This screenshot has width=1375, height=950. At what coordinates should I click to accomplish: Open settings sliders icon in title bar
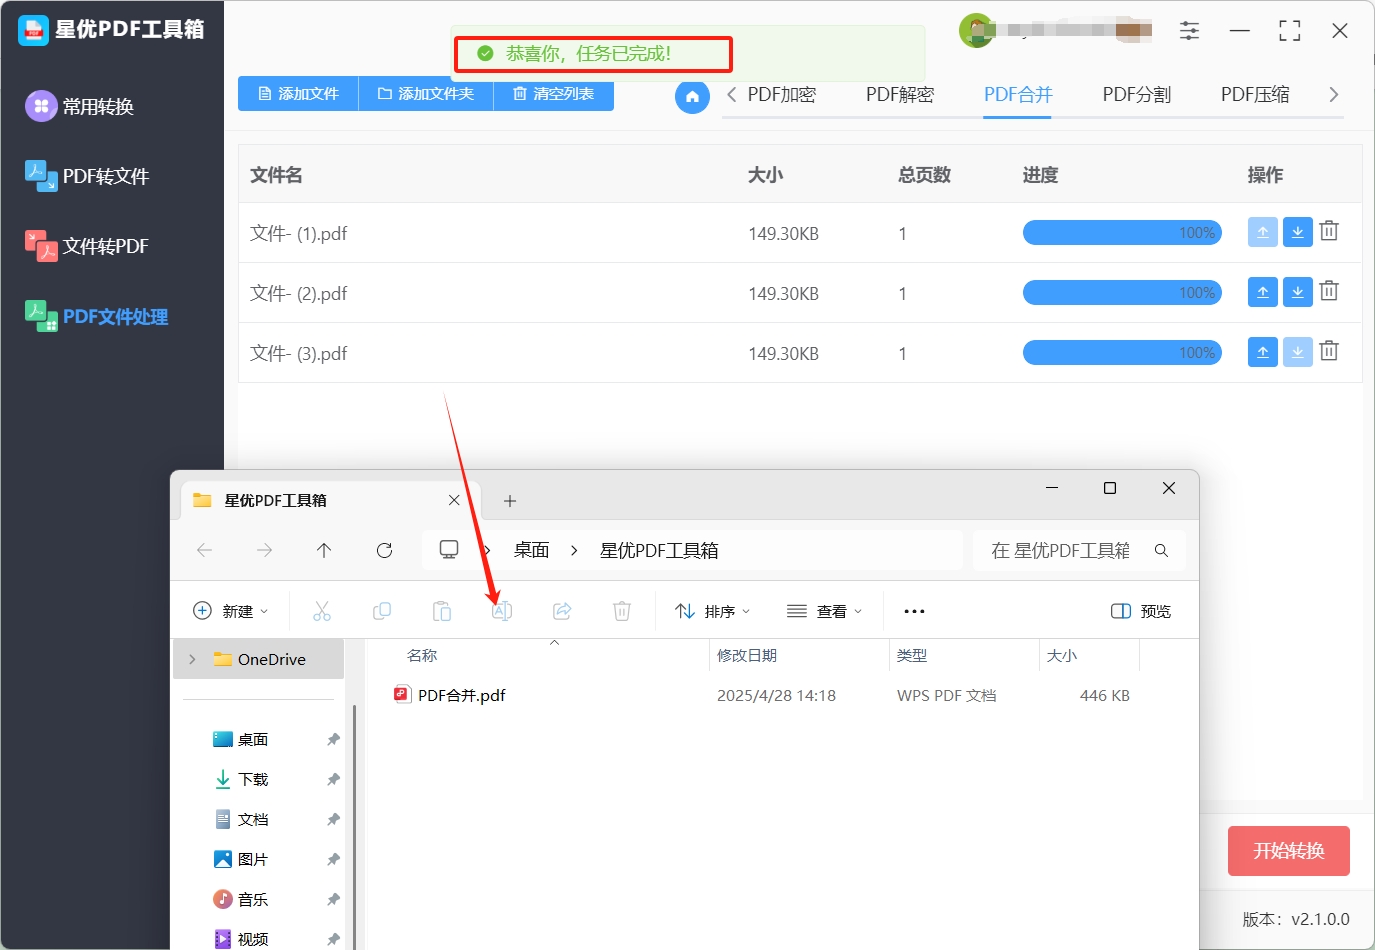pos(1189,31)
